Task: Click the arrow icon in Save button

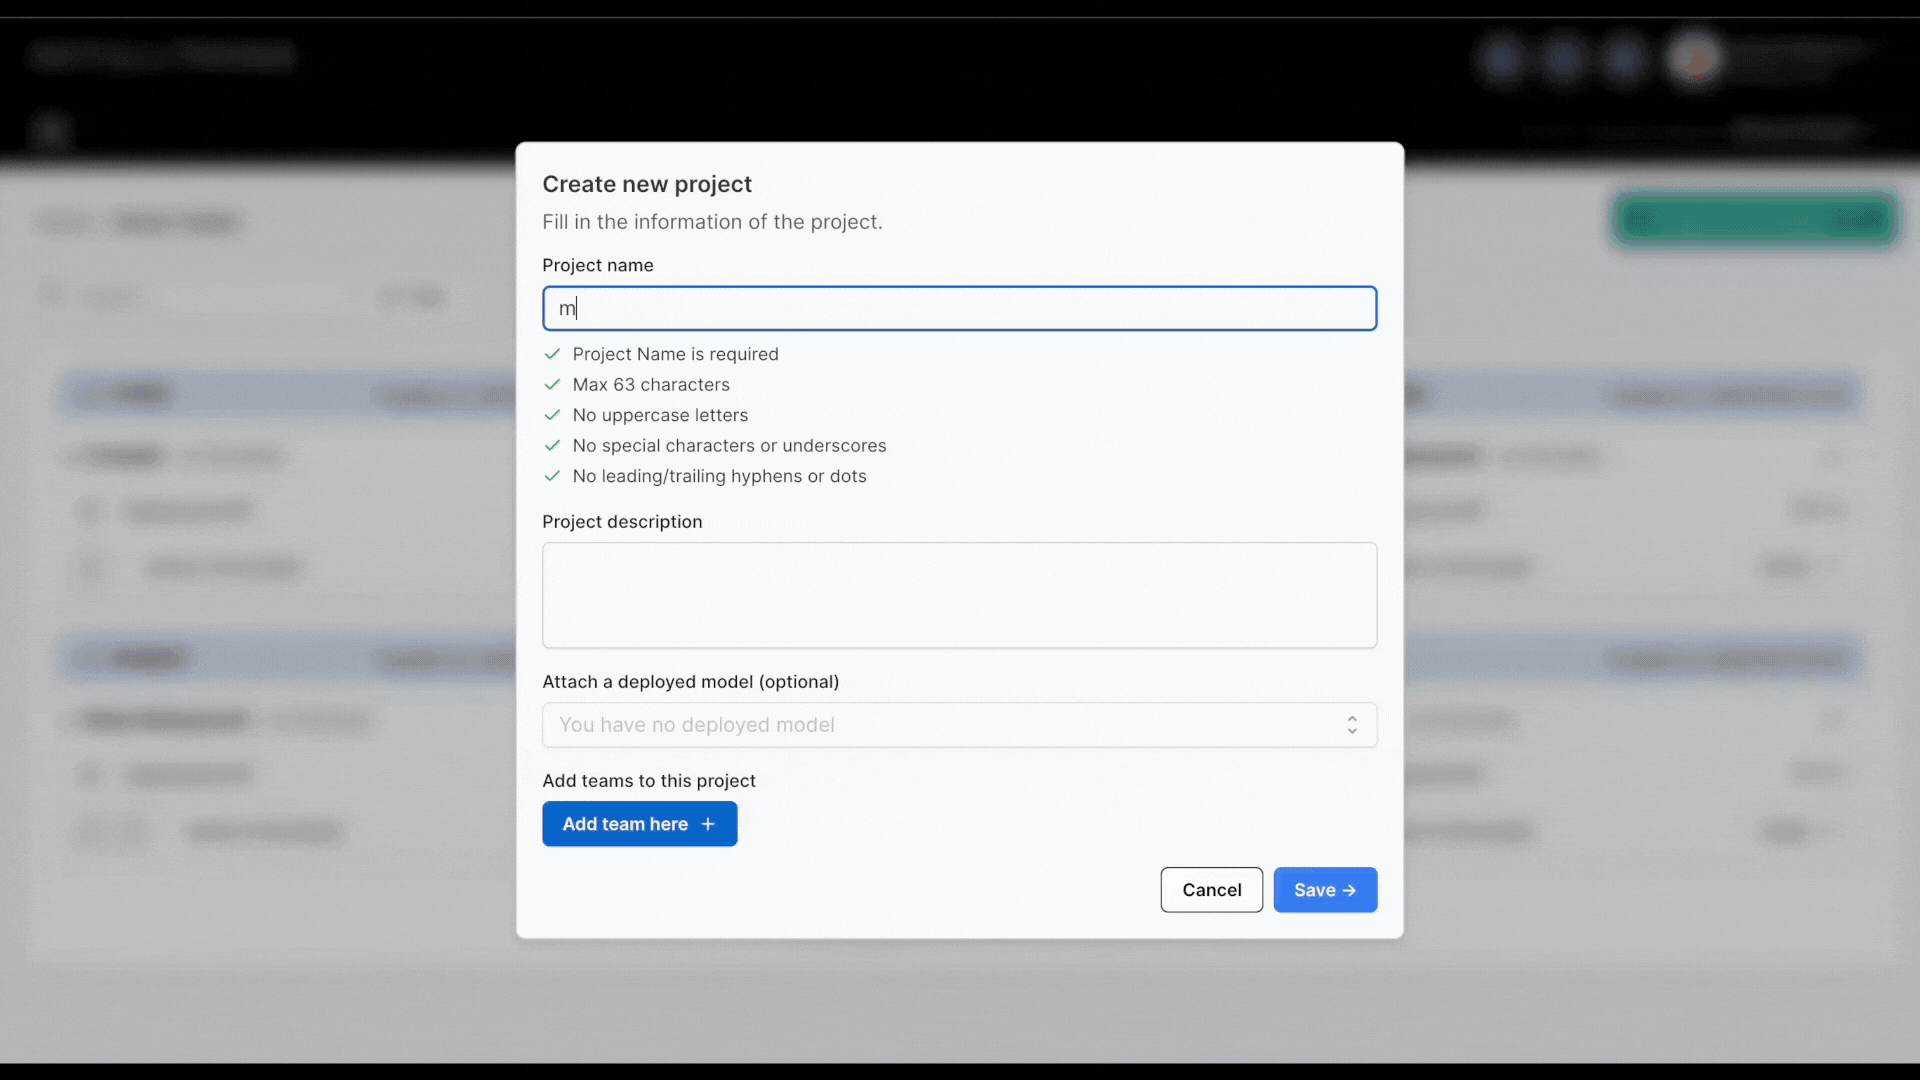Action: (x=1349, y=890)
